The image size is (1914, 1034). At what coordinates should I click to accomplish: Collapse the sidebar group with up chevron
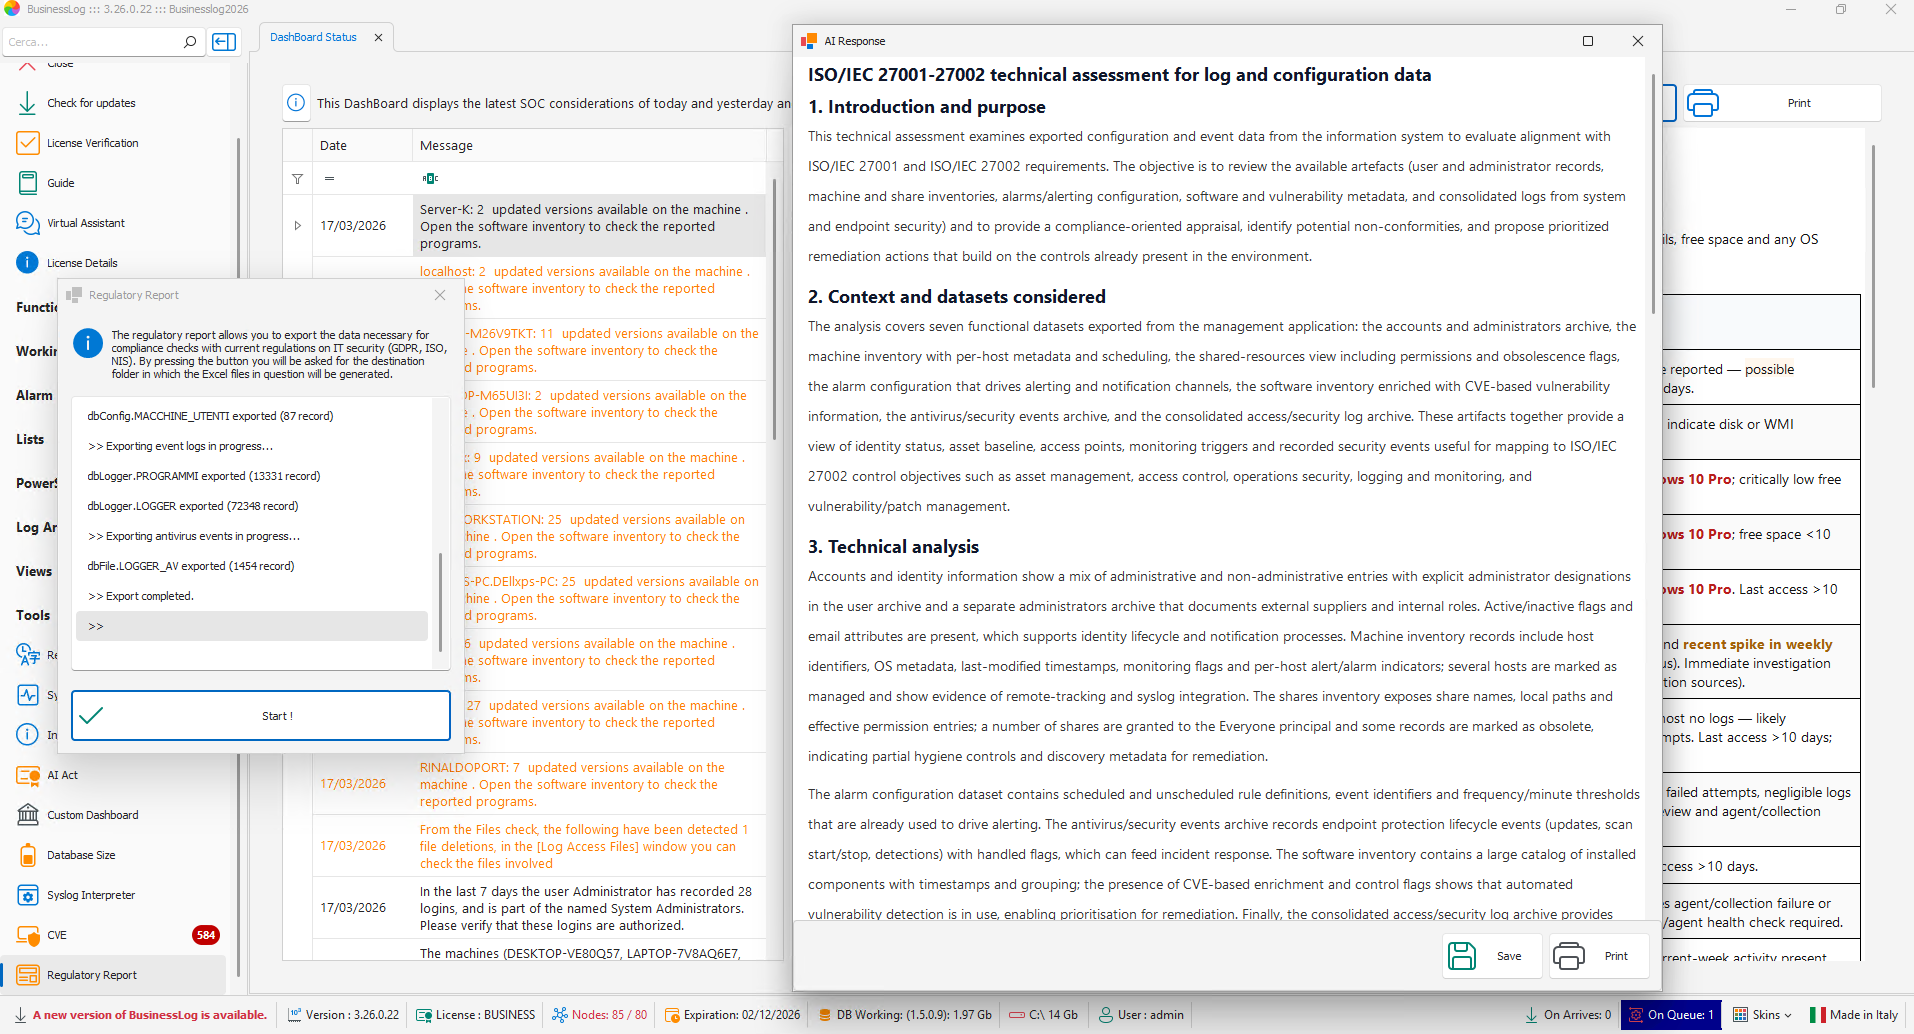(27, 64)
